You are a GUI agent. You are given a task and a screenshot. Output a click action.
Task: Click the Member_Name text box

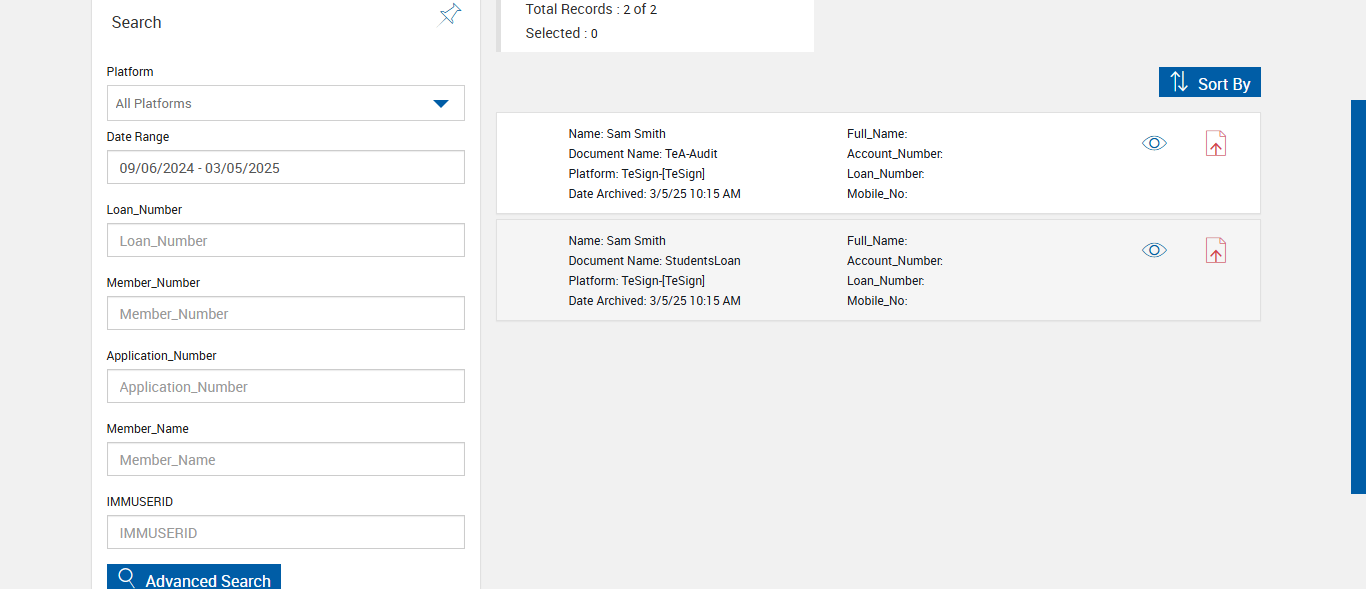click(x=285, y=460)
